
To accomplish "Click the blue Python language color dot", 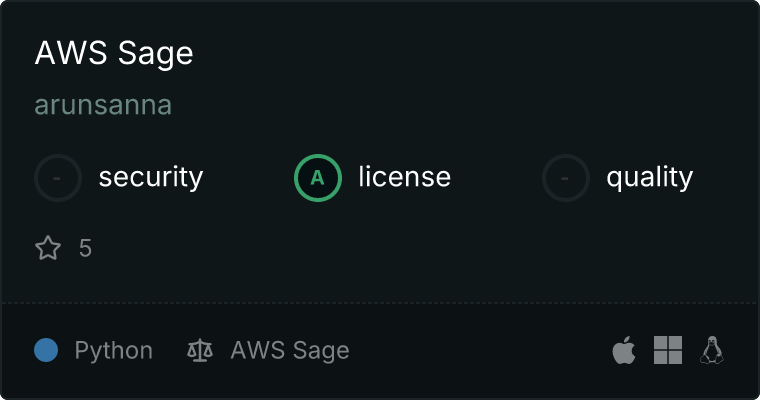I will (x=46, y=350).
